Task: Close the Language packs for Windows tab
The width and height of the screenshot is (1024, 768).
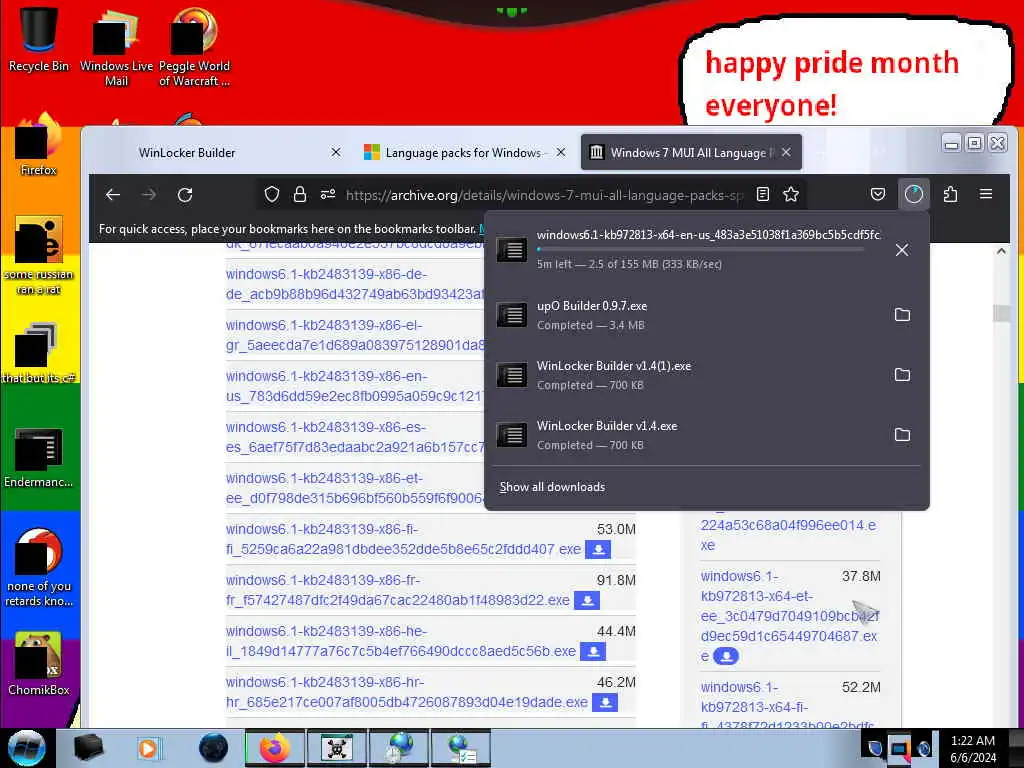Action: pos(561,152)
